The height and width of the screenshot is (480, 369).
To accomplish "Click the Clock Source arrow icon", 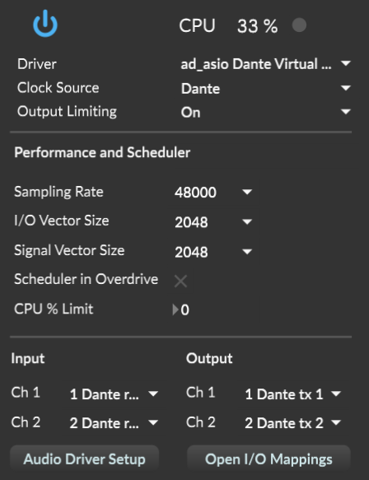I will pos(346,88).
